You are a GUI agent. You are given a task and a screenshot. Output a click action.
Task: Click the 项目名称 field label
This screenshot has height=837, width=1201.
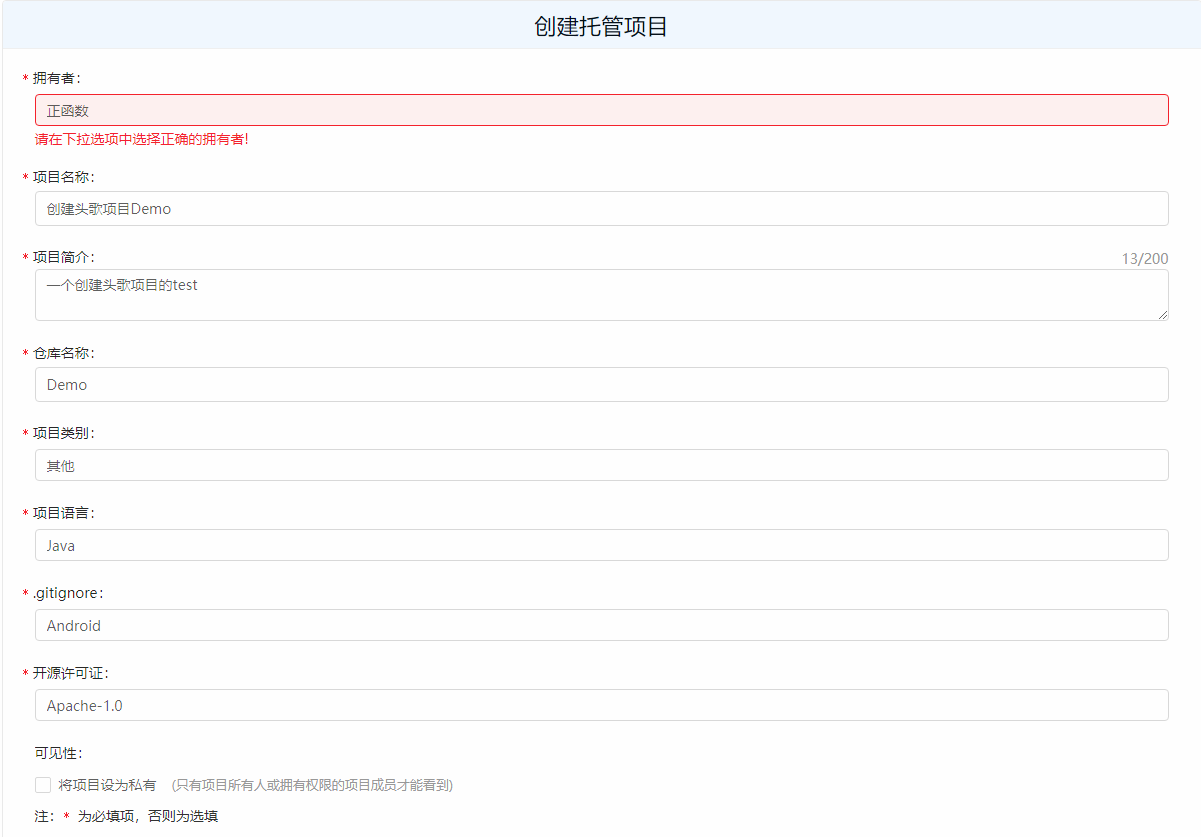click(x=64, y=177)
